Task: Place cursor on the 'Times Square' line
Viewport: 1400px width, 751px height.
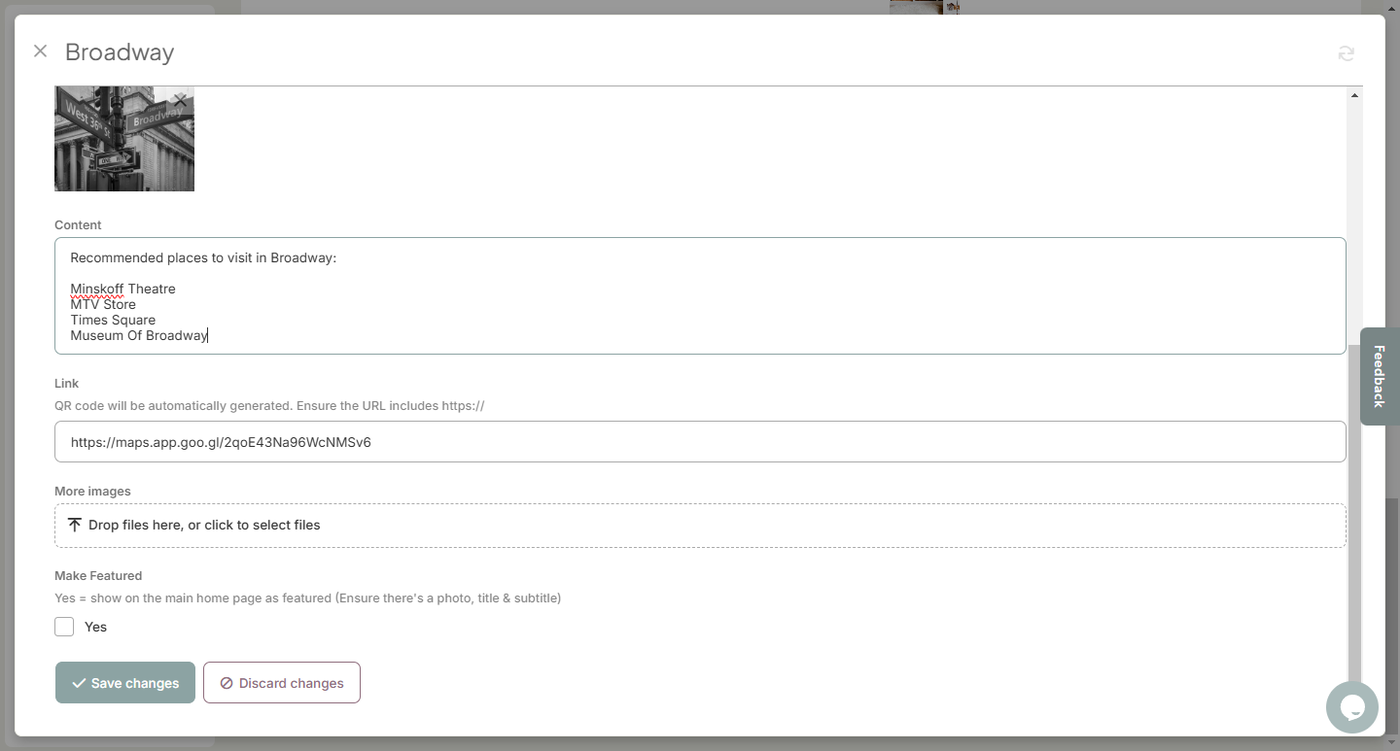Action: click(113, 320)
